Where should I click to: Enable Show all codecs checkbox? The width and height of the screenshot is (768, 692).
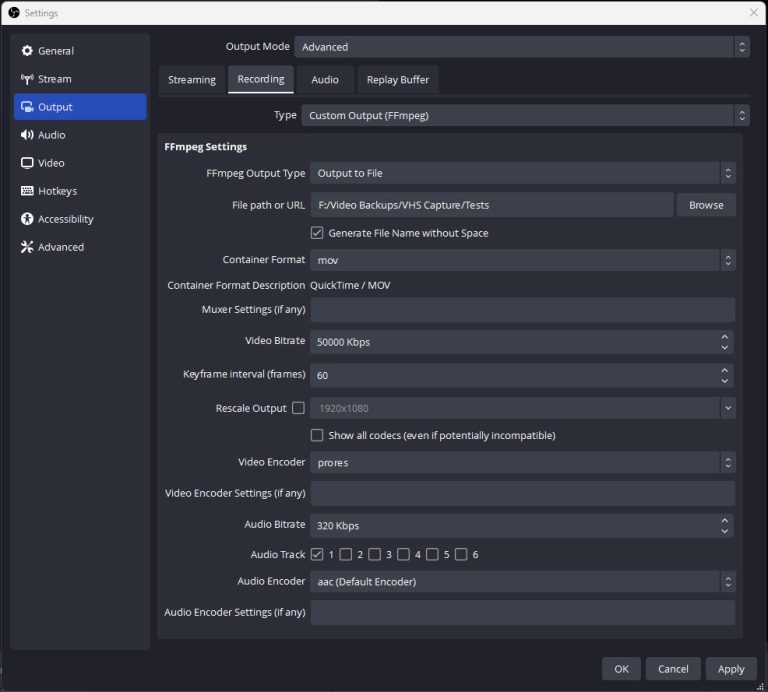tap(317, 435)
